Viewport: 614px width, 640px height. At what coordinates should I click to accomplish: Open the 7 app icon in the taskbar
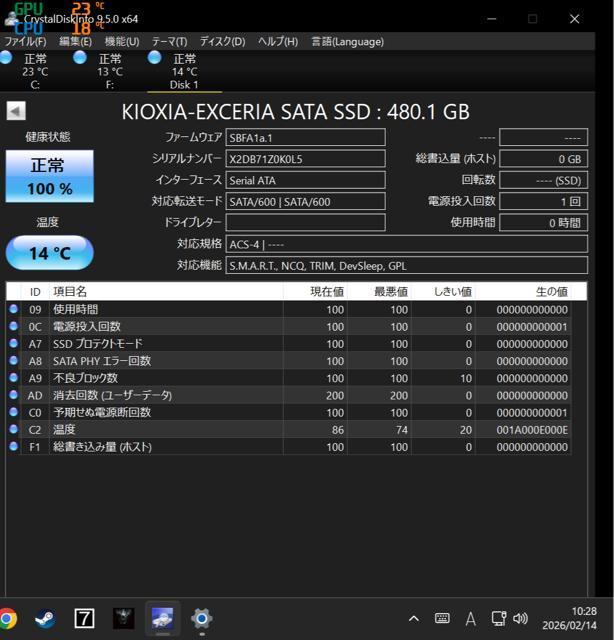[84, 619]
